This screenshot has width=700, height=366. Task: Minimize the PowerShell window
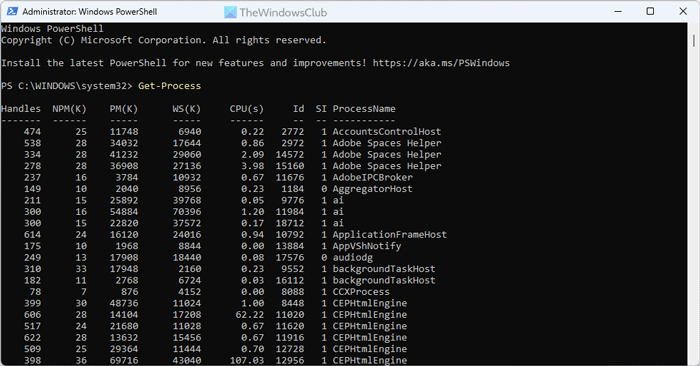coord(618,11)
